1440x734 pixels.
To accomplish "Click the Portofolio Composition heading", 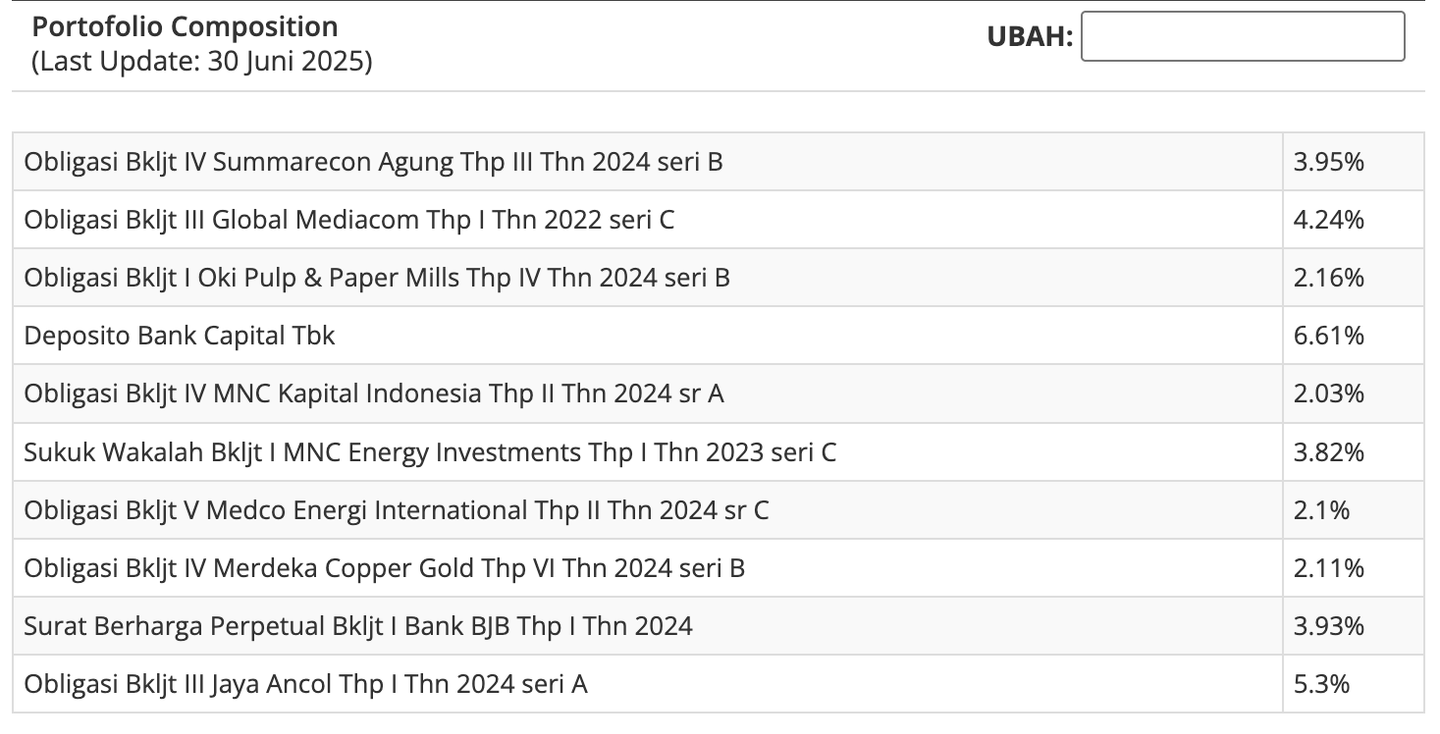I will (185, 26).
